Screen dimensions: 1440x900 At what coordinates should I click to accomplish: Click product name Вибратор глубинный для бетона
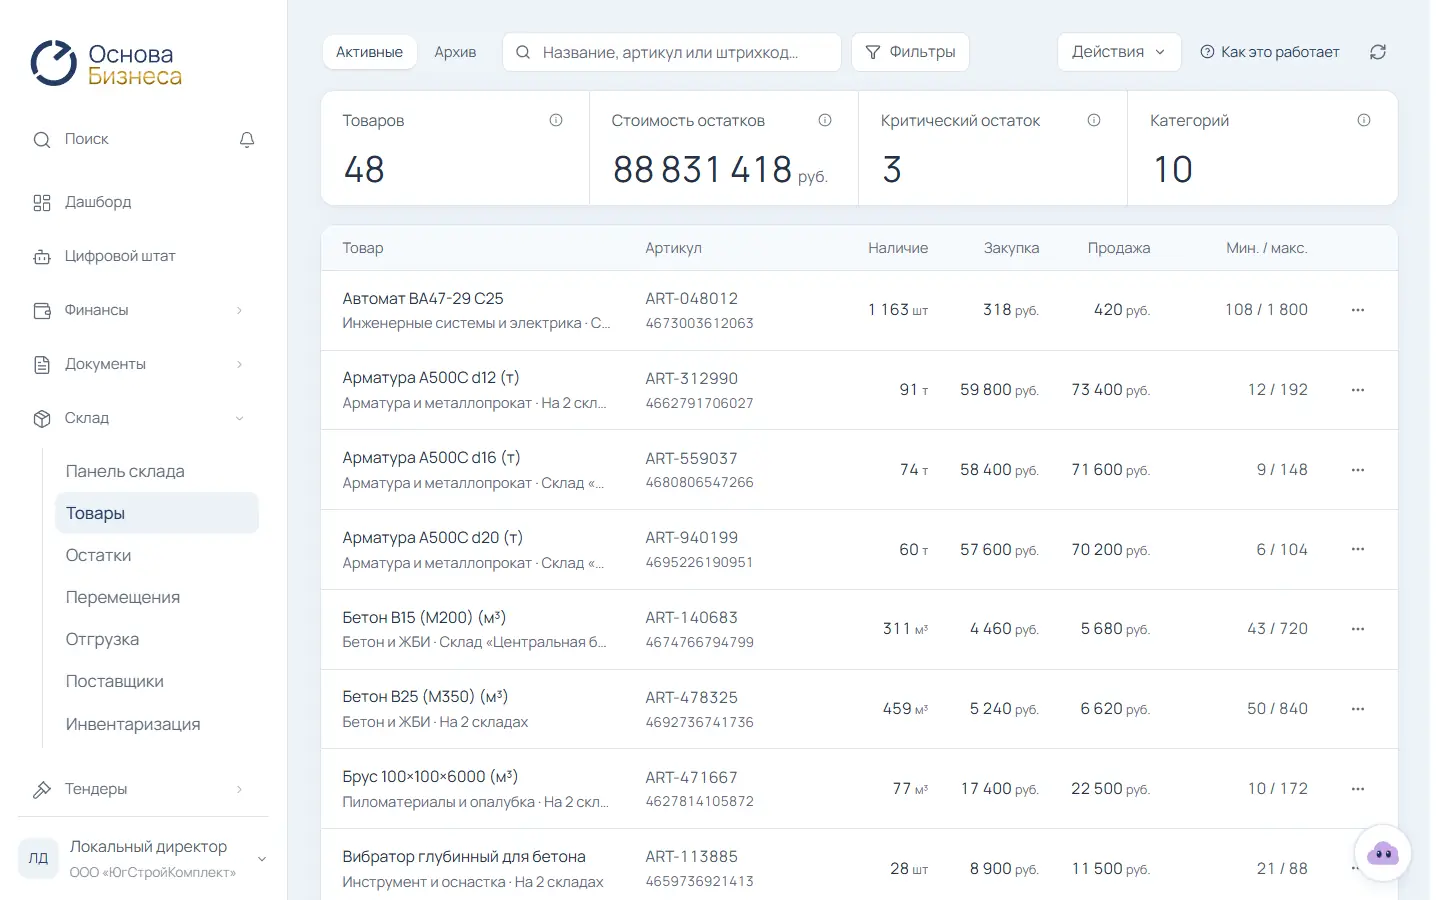464,857
